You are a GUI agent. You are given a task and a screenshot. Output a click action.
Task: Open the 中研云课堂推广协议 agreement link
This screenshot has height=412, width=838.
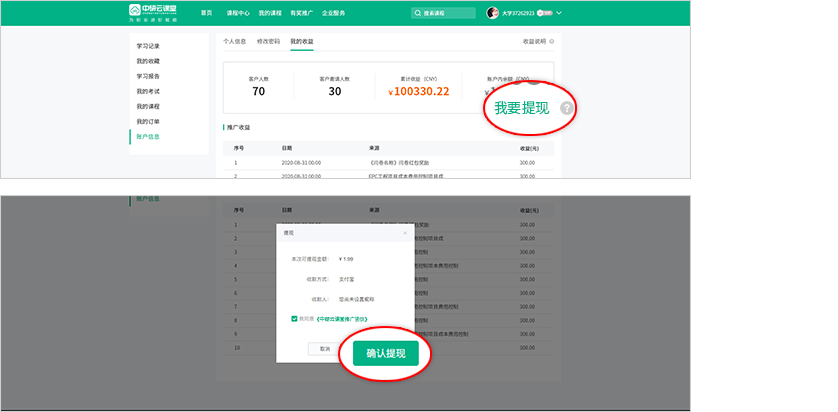tap(341, 319)
